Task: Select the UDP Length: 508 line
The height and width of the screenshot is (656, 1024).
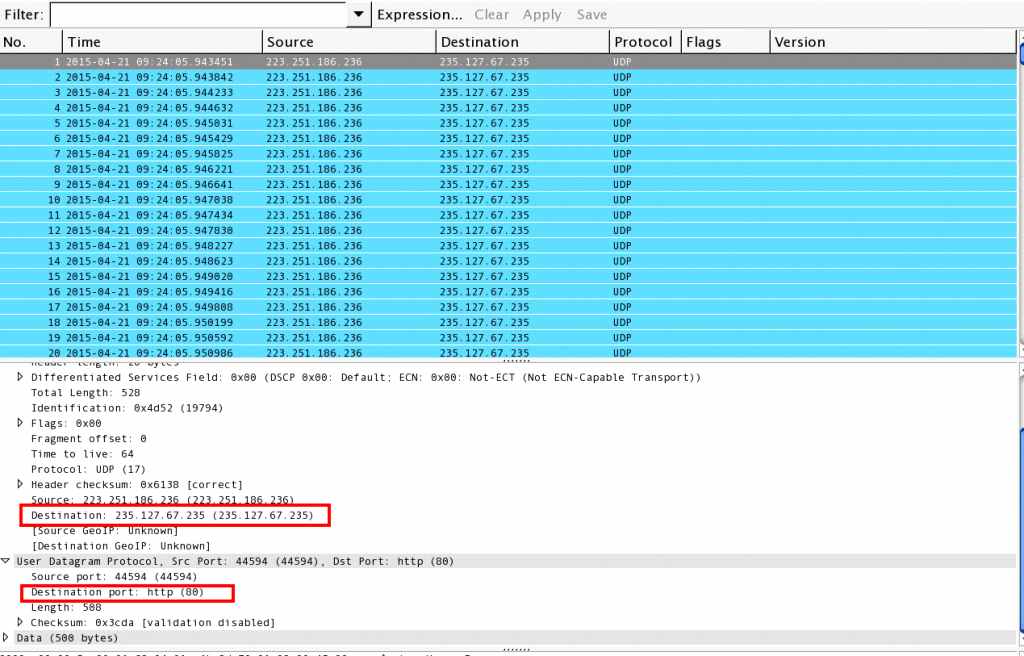Action: pos(66,607)
